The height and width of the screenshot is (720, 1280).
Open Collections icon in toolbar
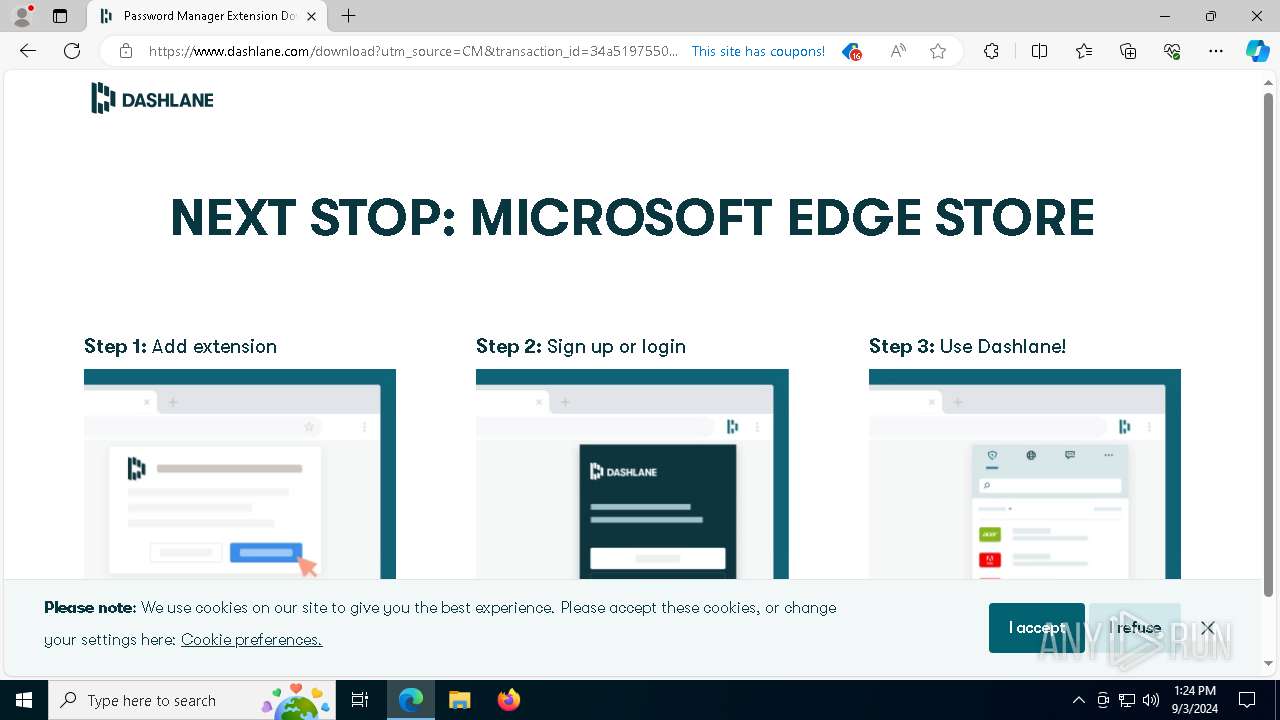tap(1128, 51)
